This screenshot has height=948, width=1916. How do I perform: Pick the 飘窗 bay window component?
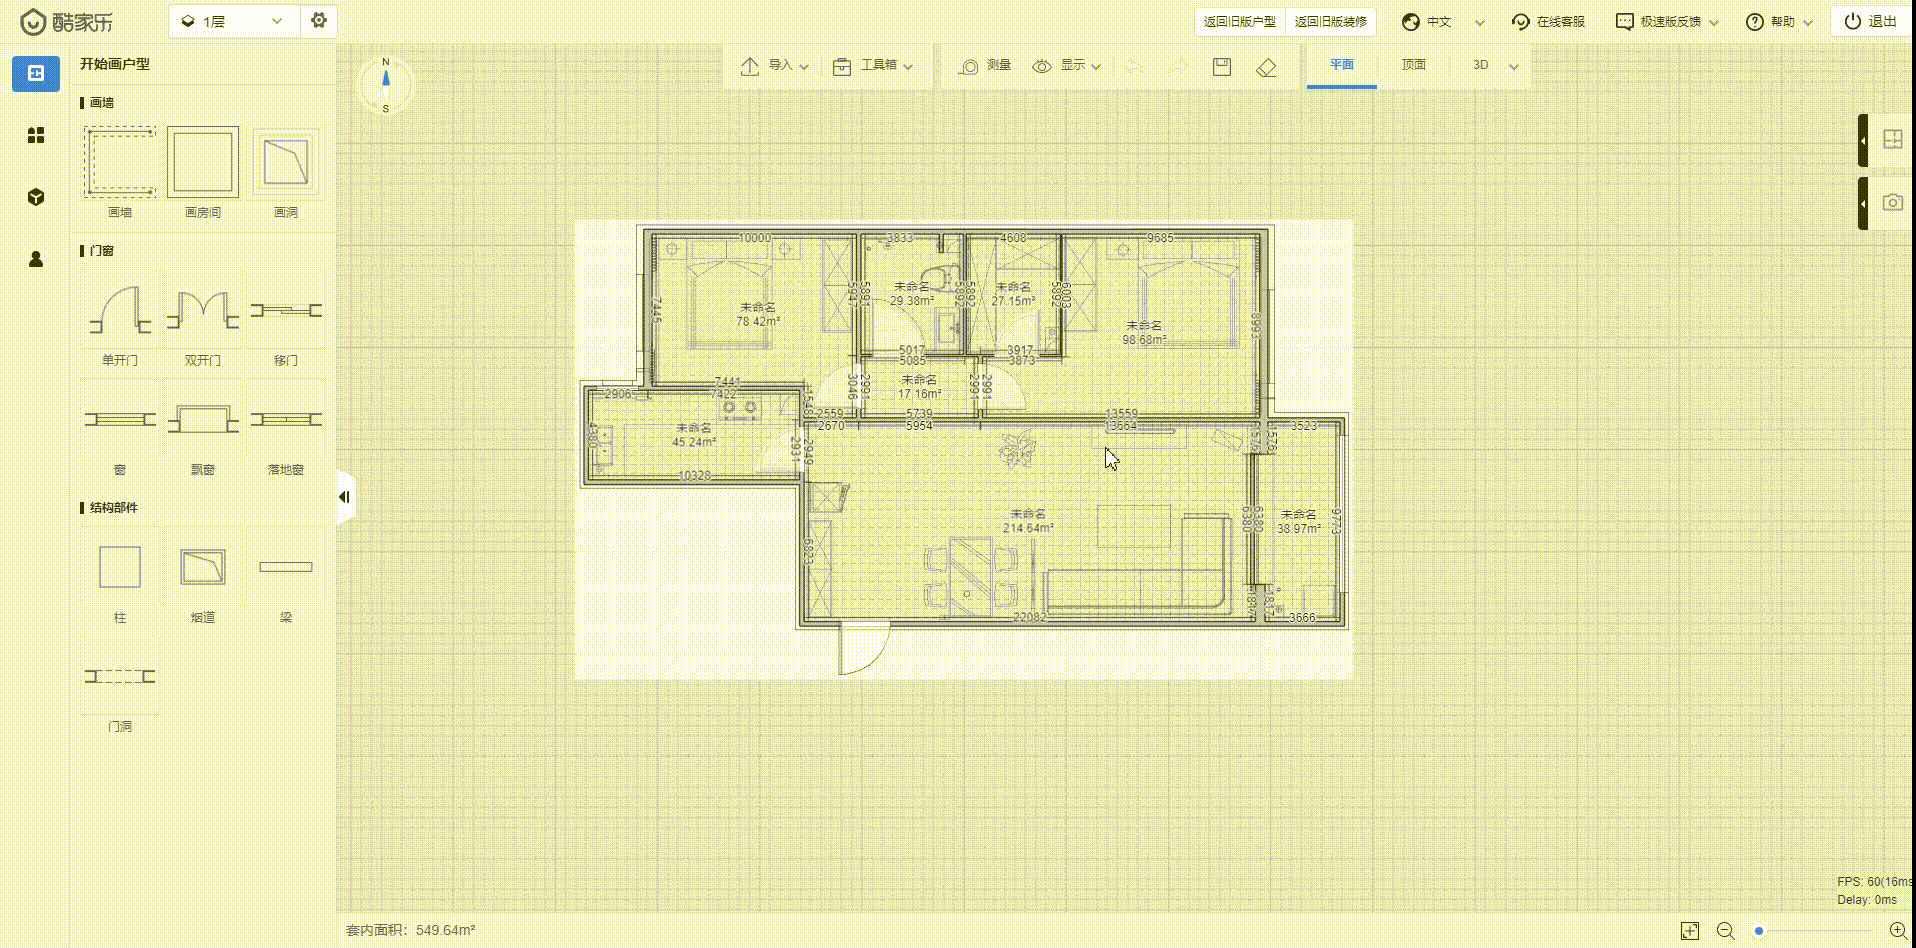pos(203,430)
